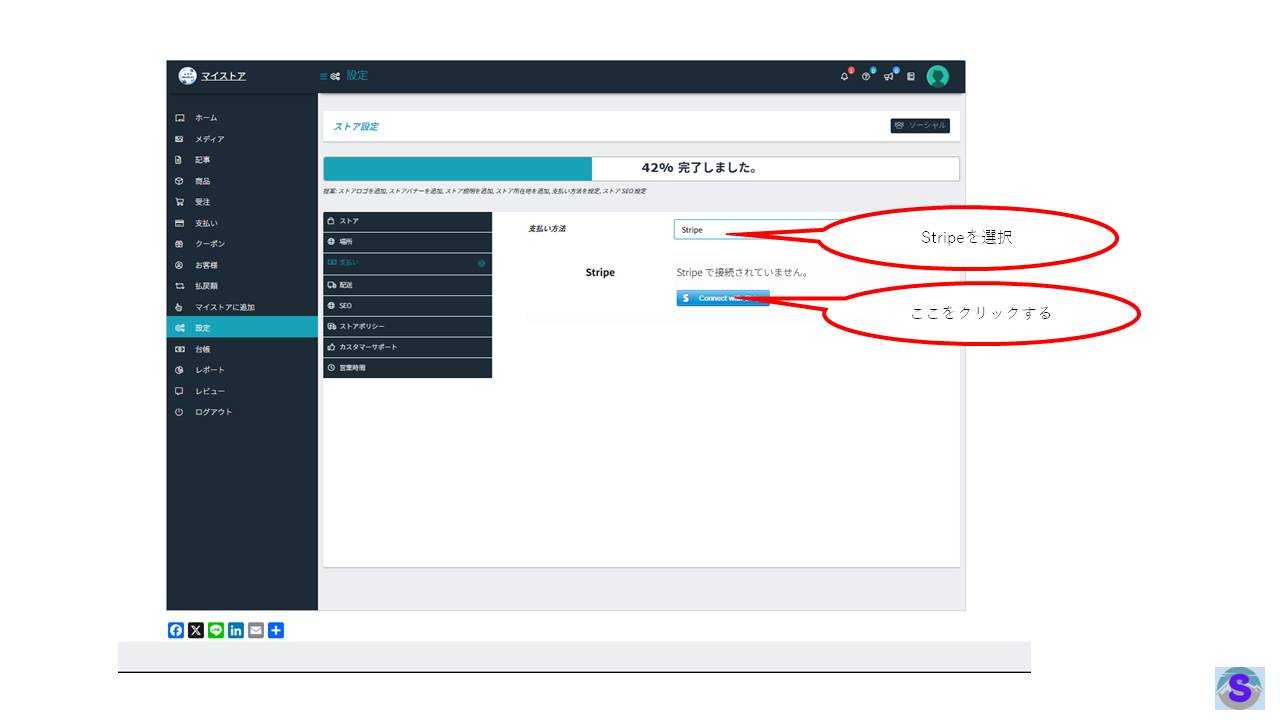Open 台帳 in the sidebar
The height and width of the screenshot is (720, 1280).
pos(242,349)
